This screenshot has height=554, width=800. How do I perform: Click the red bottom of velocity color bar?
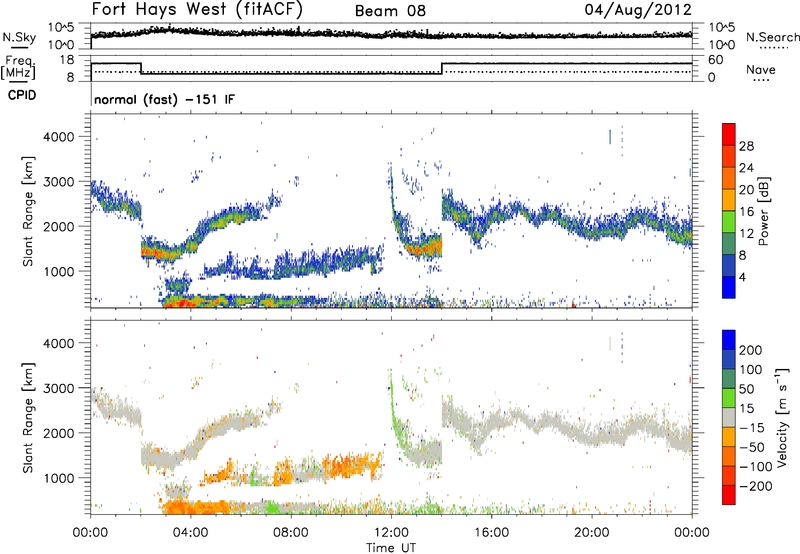pos(729,495)
